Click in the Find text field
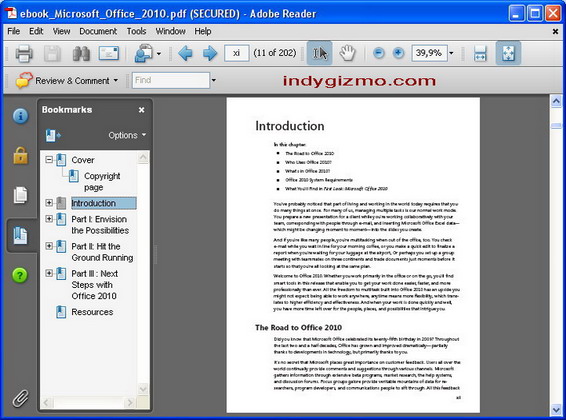This screenshot has width=566, height=420. coord(171,80)
